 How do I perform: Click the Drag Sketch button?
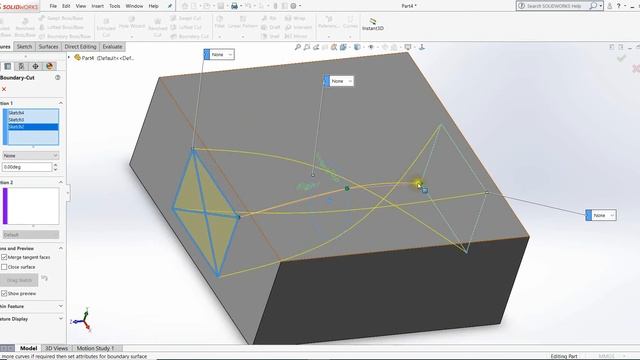point(19,280)
